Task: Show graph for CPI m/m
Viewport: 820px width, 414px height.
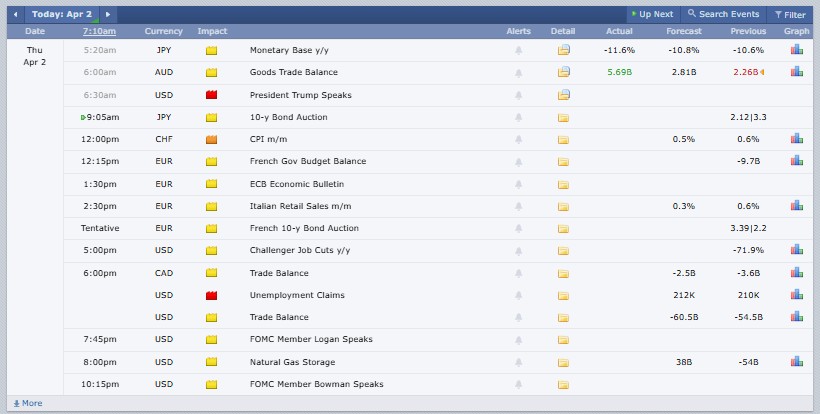Action: [x=797, y=139]
